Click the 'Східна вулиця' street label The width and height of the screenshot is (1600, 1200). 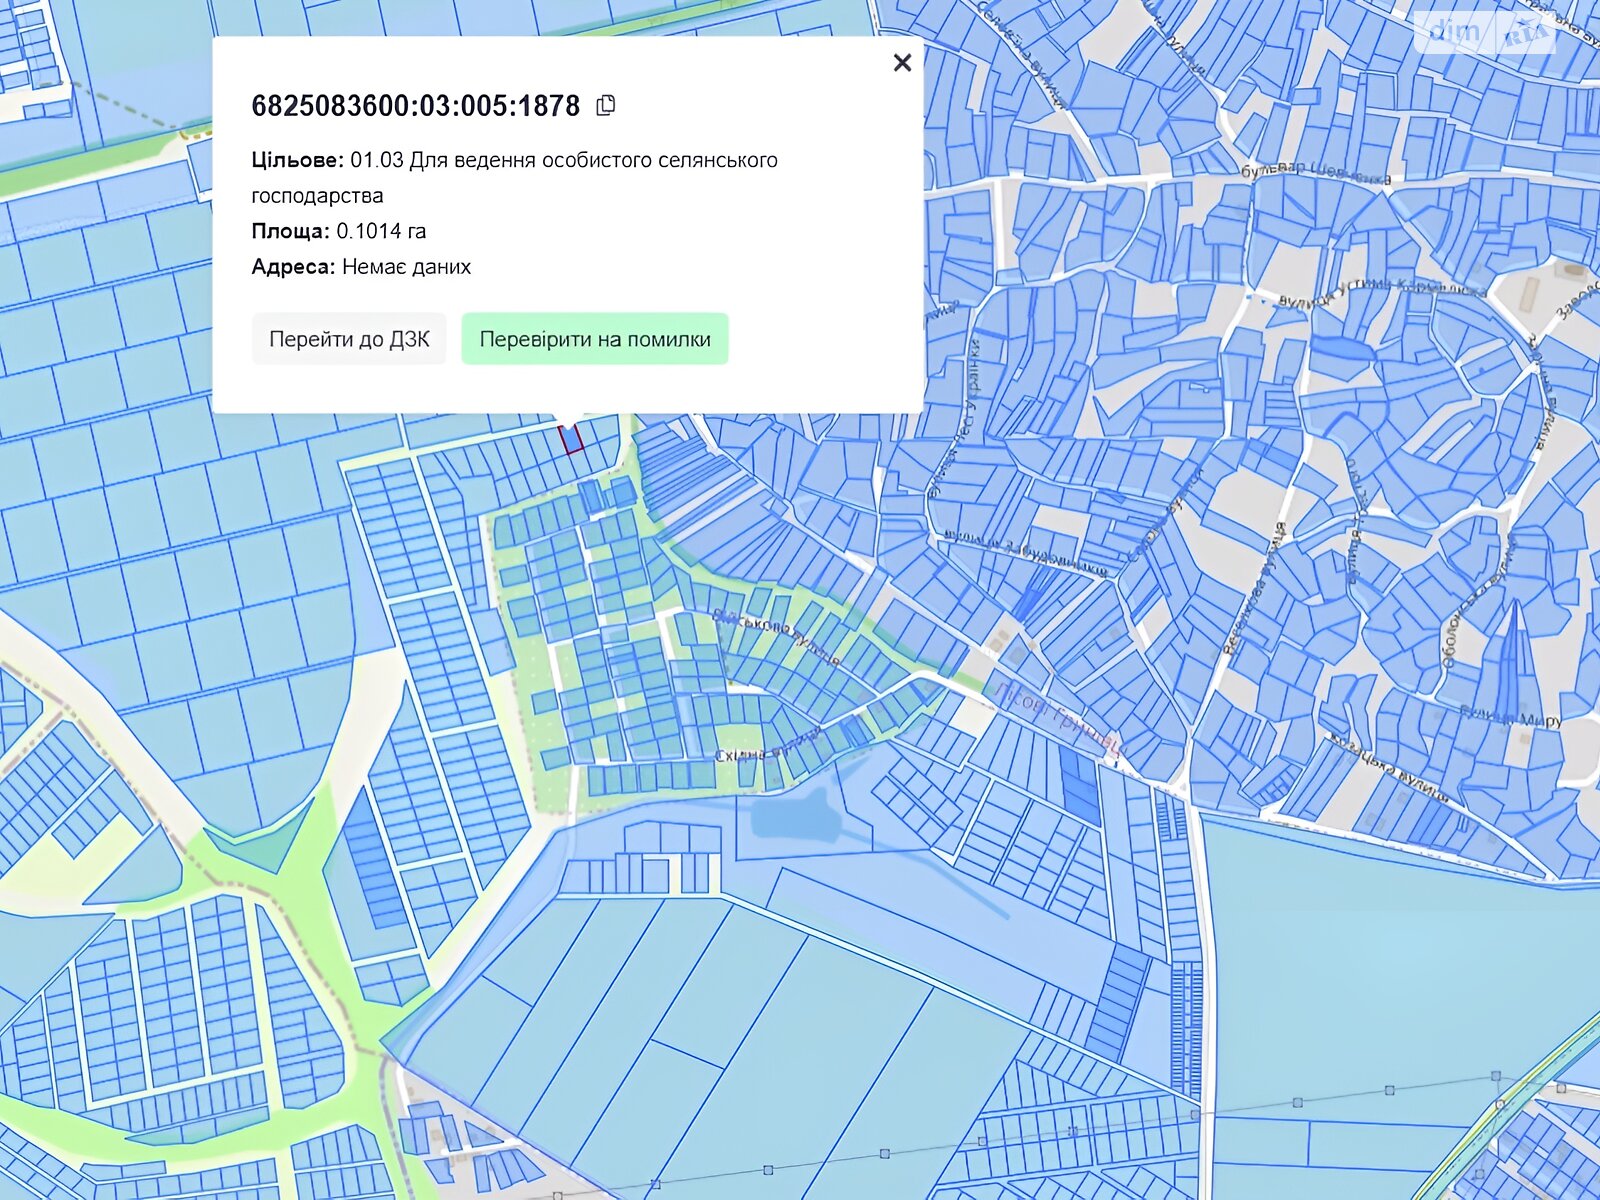767,748
